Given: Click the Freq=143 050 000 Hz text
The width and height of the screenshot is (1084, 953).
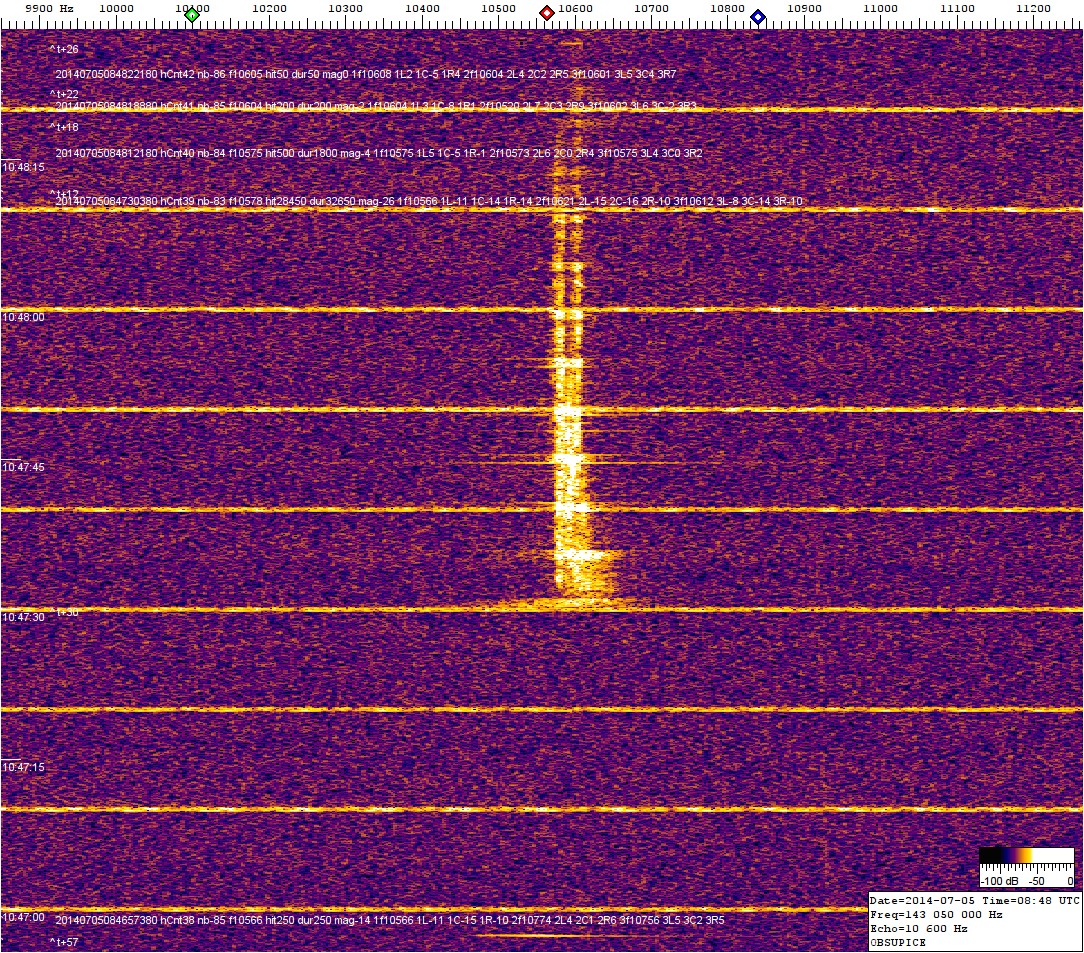Looking at the screenshot, I should tap(936, 915).
